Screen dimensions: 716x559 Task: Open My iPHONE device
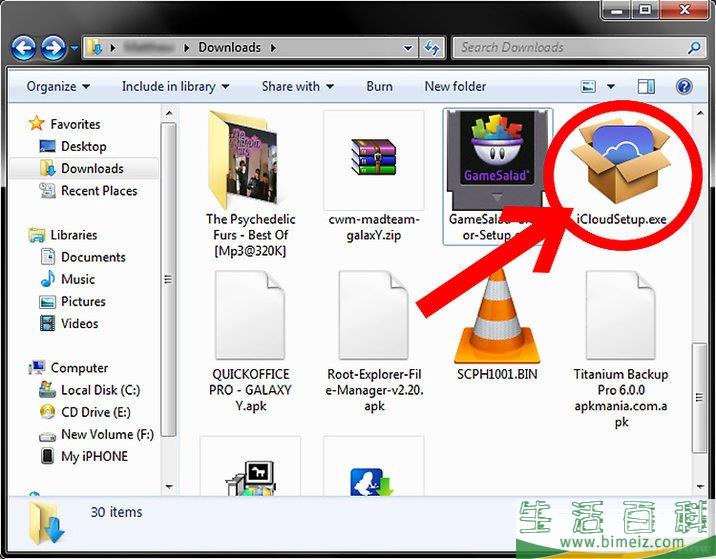[95, 456]
